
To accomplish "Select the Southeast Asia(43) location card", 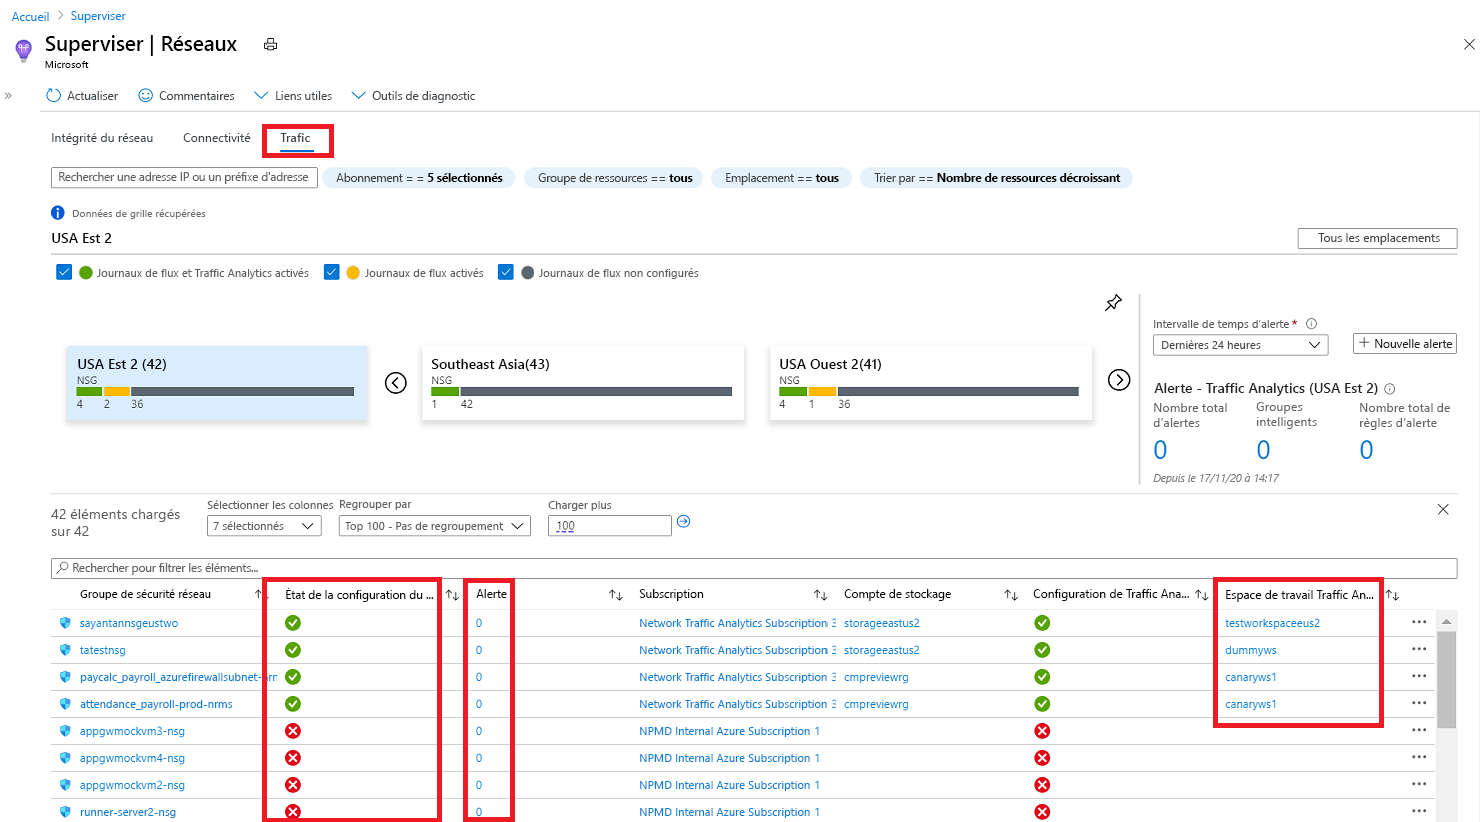I will tap(583, 383).
